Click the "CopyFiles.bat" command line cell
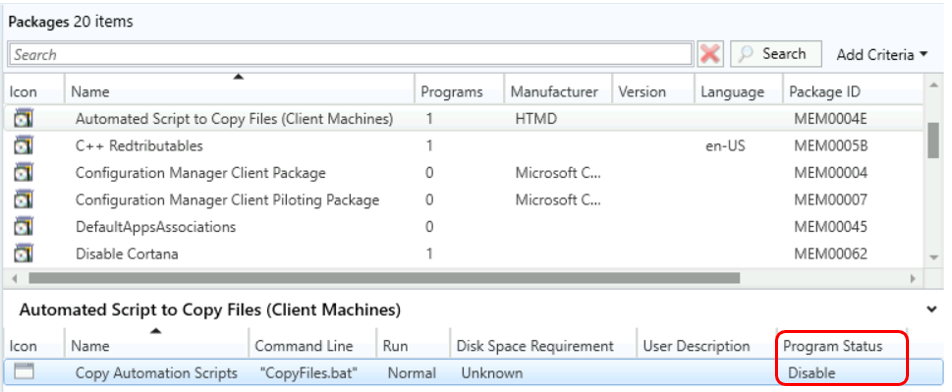 click(x=308, y=373)
